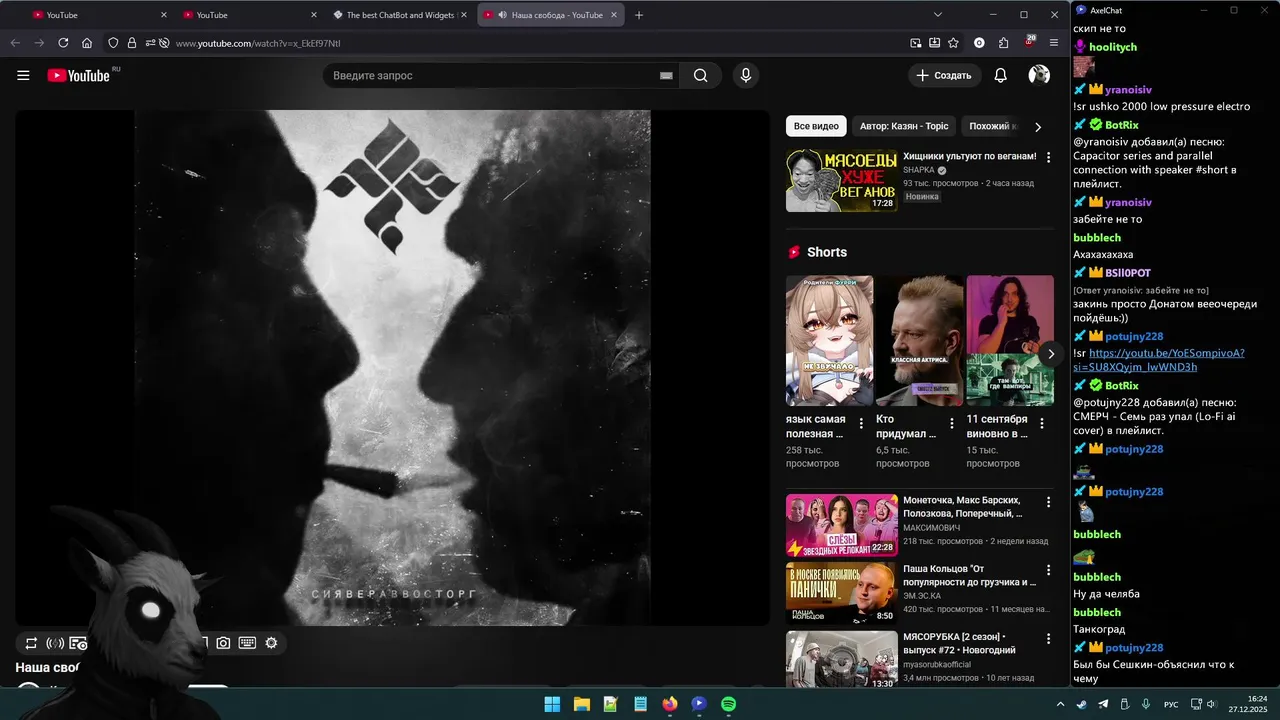Toggle the loop video icon under player

point(31,643)
